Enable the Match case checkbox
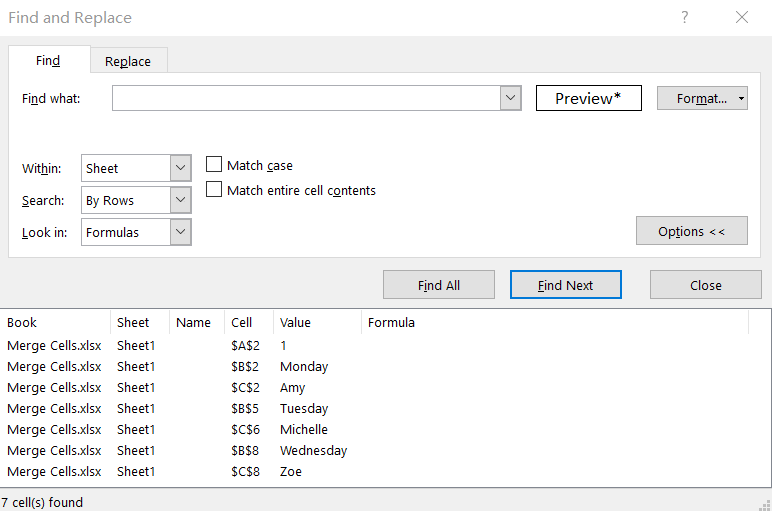Image resolution: width=772 pixels, height=511 pixels. (x=214, y=164)
